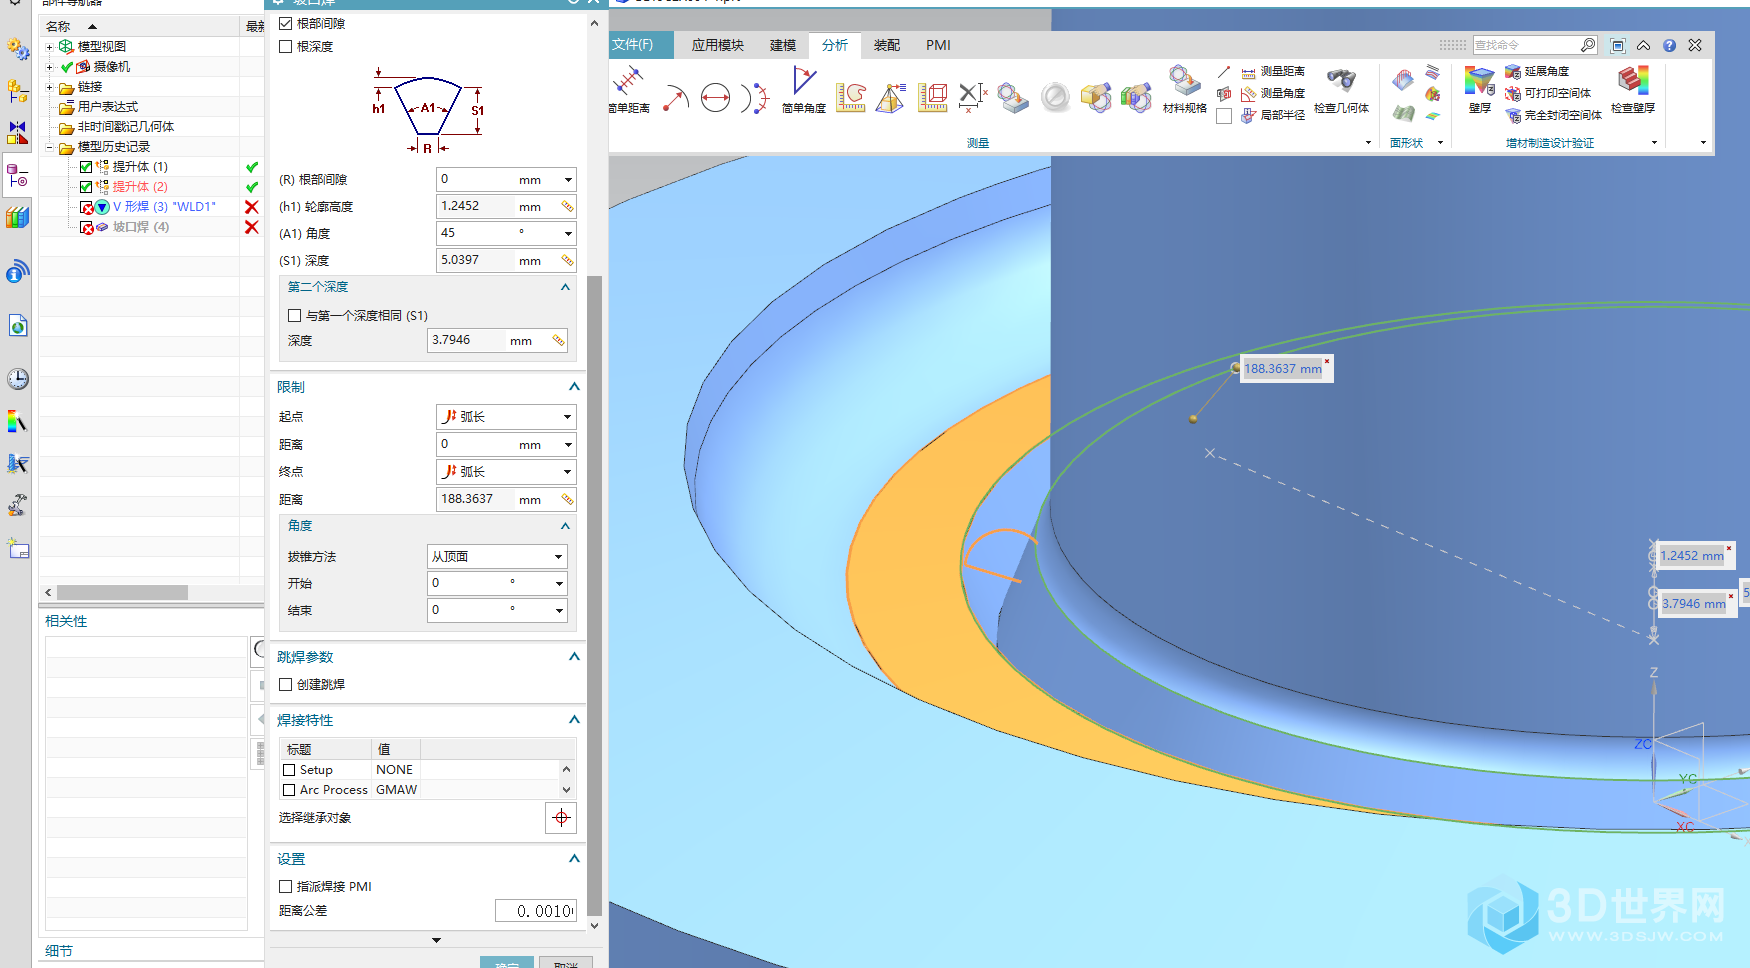Screen dimensions: 1750x968
Task: Select the 可打印空间体 command
Action: (x=1548, y=94)
